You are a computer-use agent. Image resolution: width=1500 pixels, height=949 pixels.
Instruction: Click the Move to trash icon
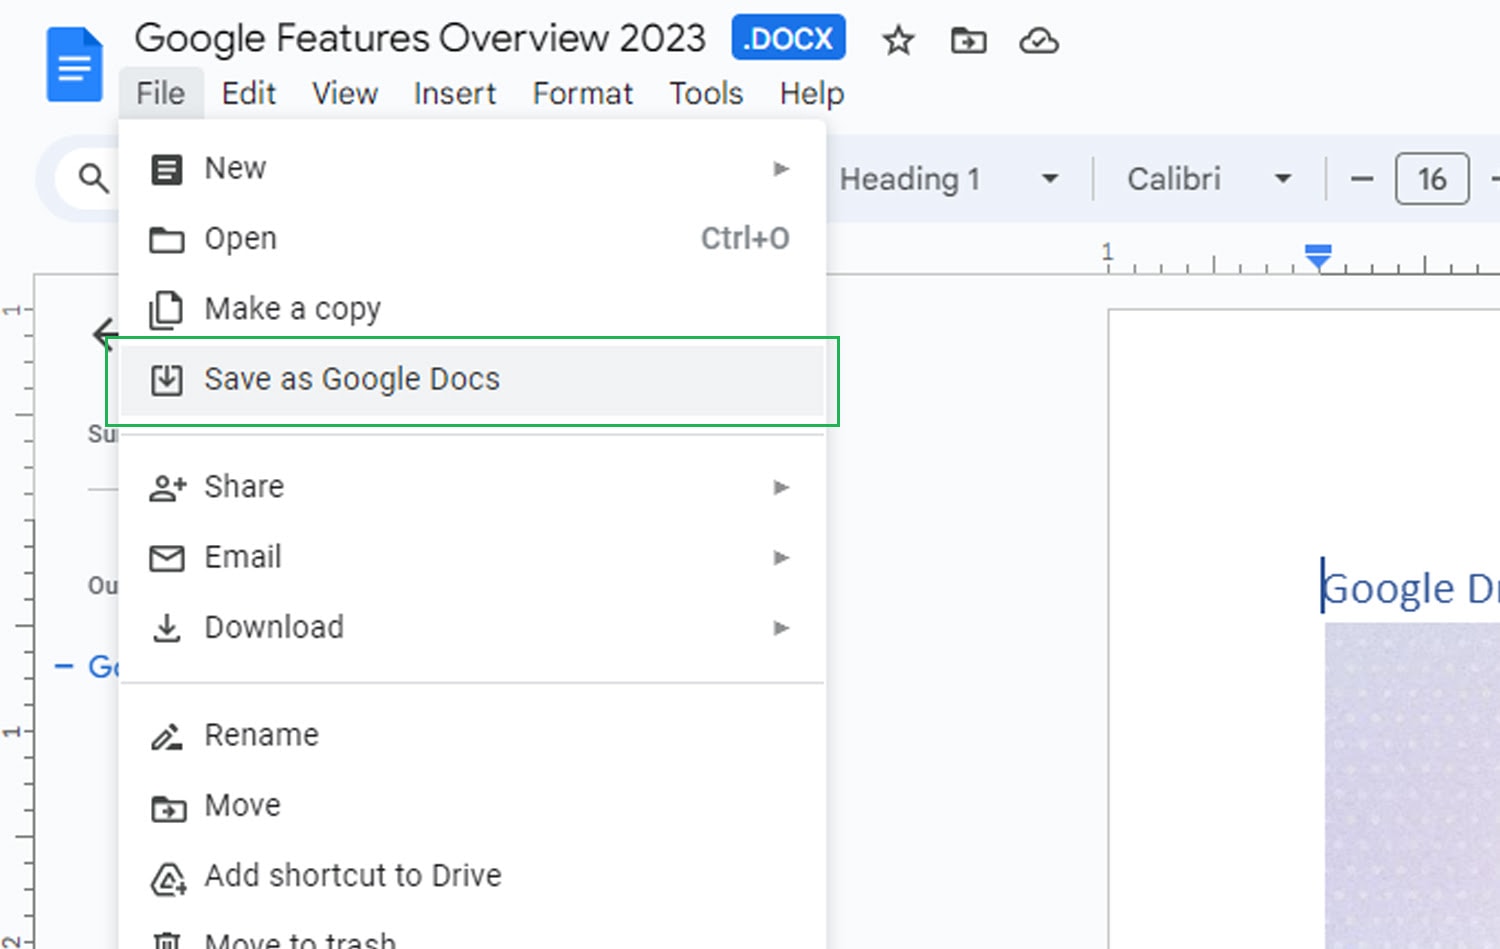point(169,940)
